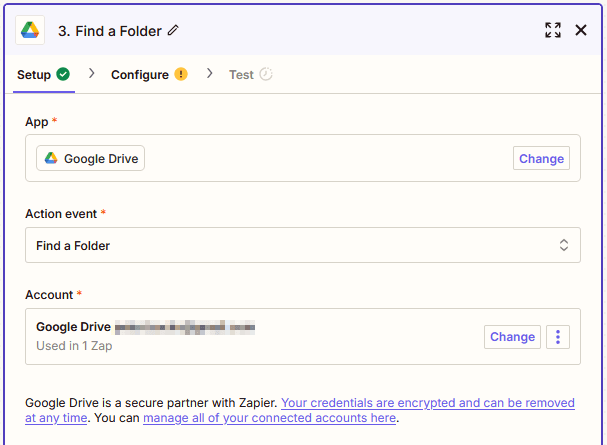Click the chevron between Setup and Configure
This screenshot has height=445, width=607.
pos(91,73)
